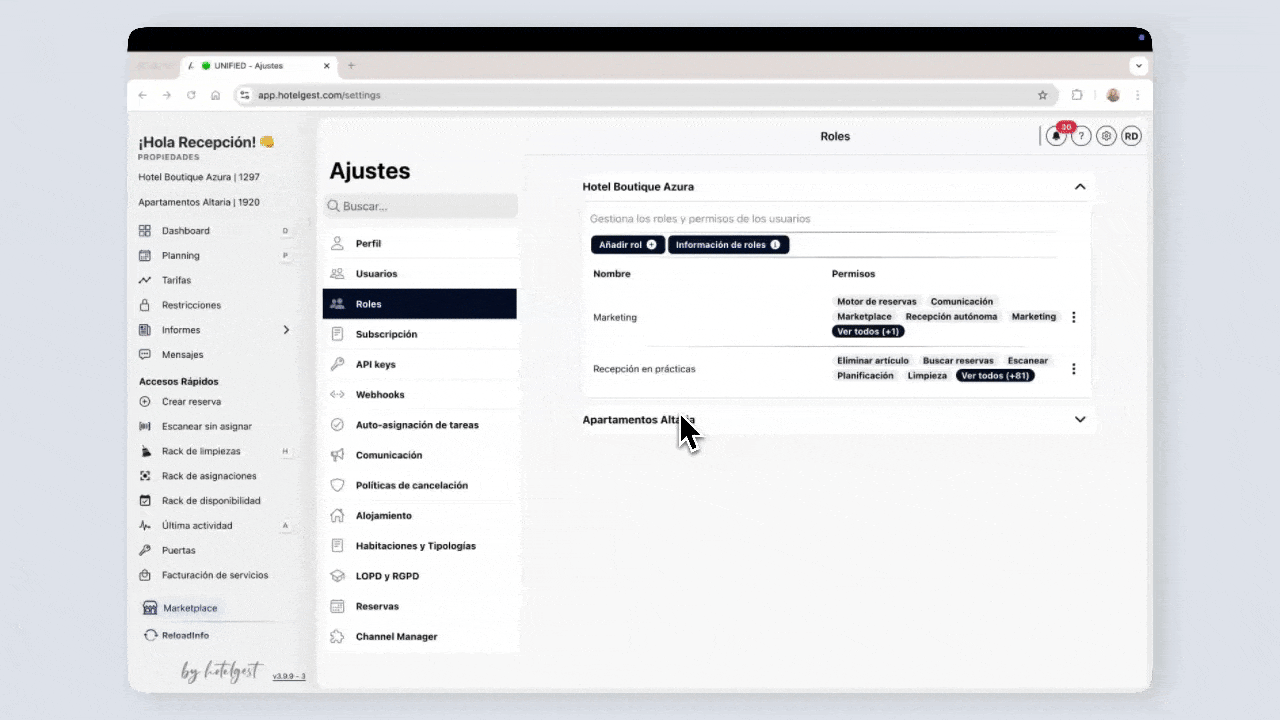Viewport: 1280px width, 720px height.
Task: Click Ver todos (+81) permissions tag
Action: coord(994,376)
